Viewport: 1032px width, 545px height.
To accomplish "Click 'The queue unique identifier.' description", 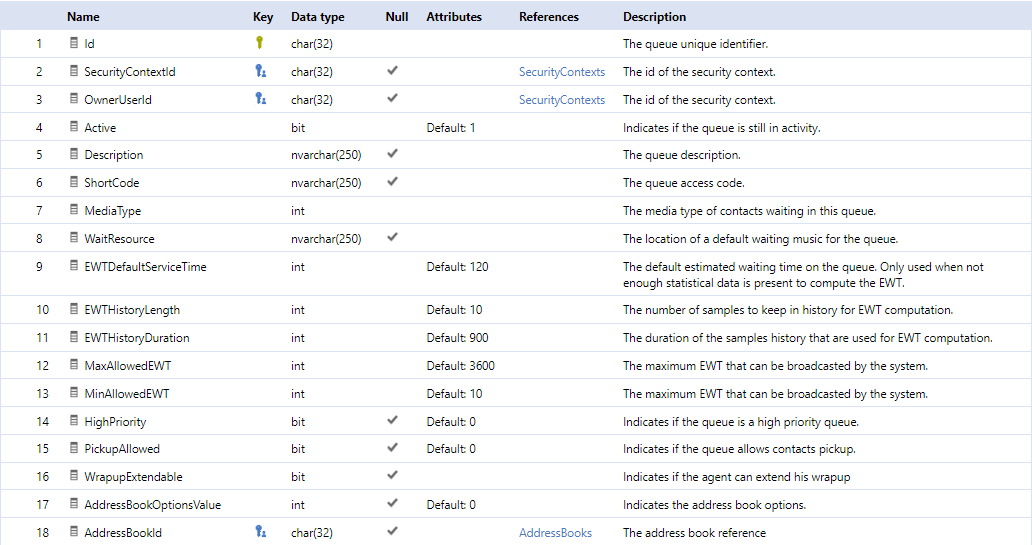I will coord(695,44).
